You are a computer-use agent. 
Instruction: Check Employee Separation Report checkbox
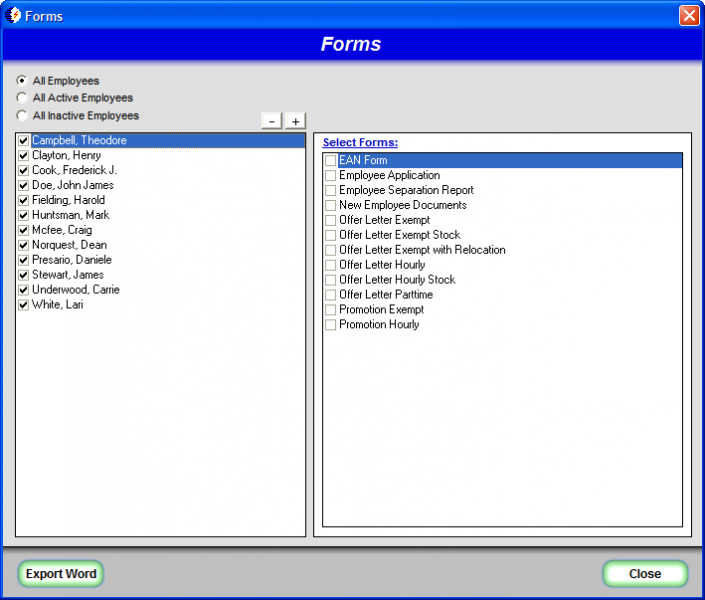coord(330,190)
